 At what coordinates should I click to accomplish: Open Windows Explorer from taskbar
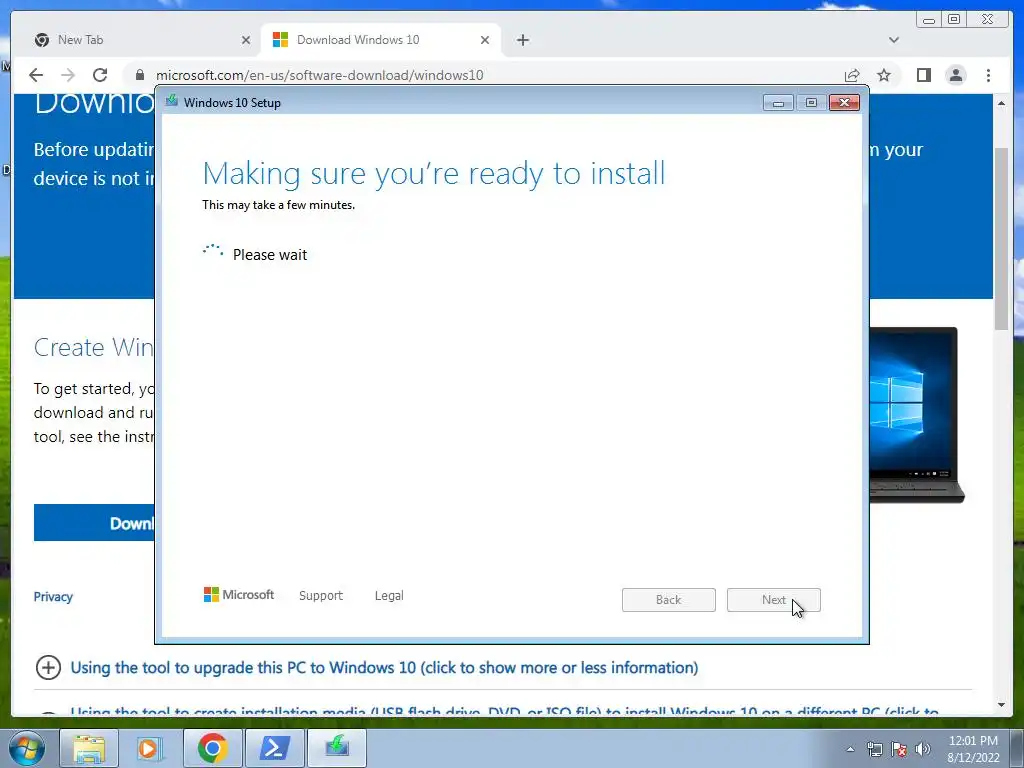point(89,748)
